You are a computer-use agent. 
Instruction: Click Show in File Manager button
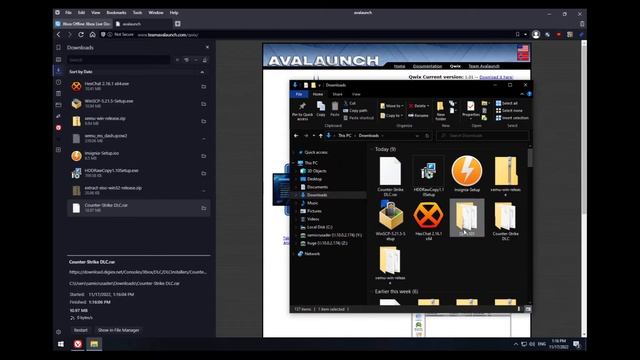click(118, 330)
